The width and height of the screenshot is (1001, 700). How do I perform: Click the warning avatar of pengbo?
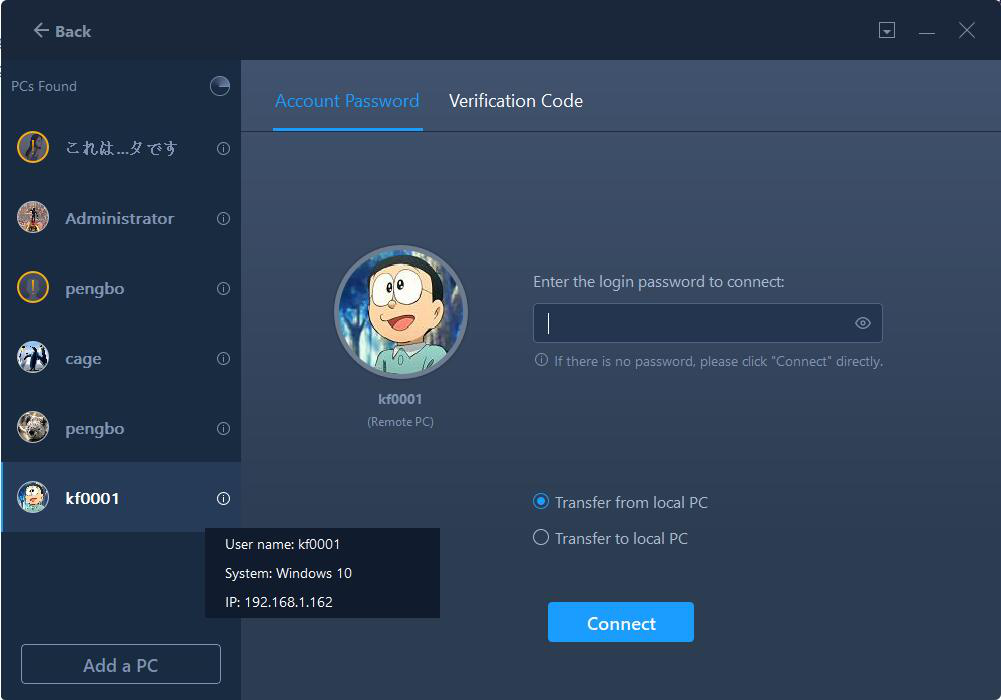coord(32,288)
